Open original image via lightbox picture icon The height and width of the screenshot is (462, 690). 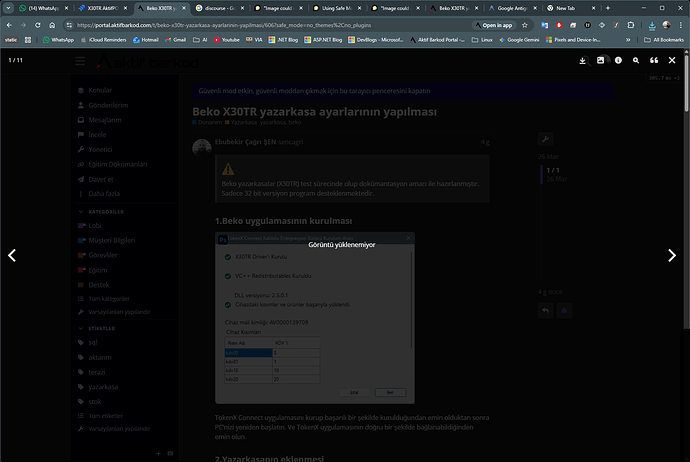(x=600, y=60)
